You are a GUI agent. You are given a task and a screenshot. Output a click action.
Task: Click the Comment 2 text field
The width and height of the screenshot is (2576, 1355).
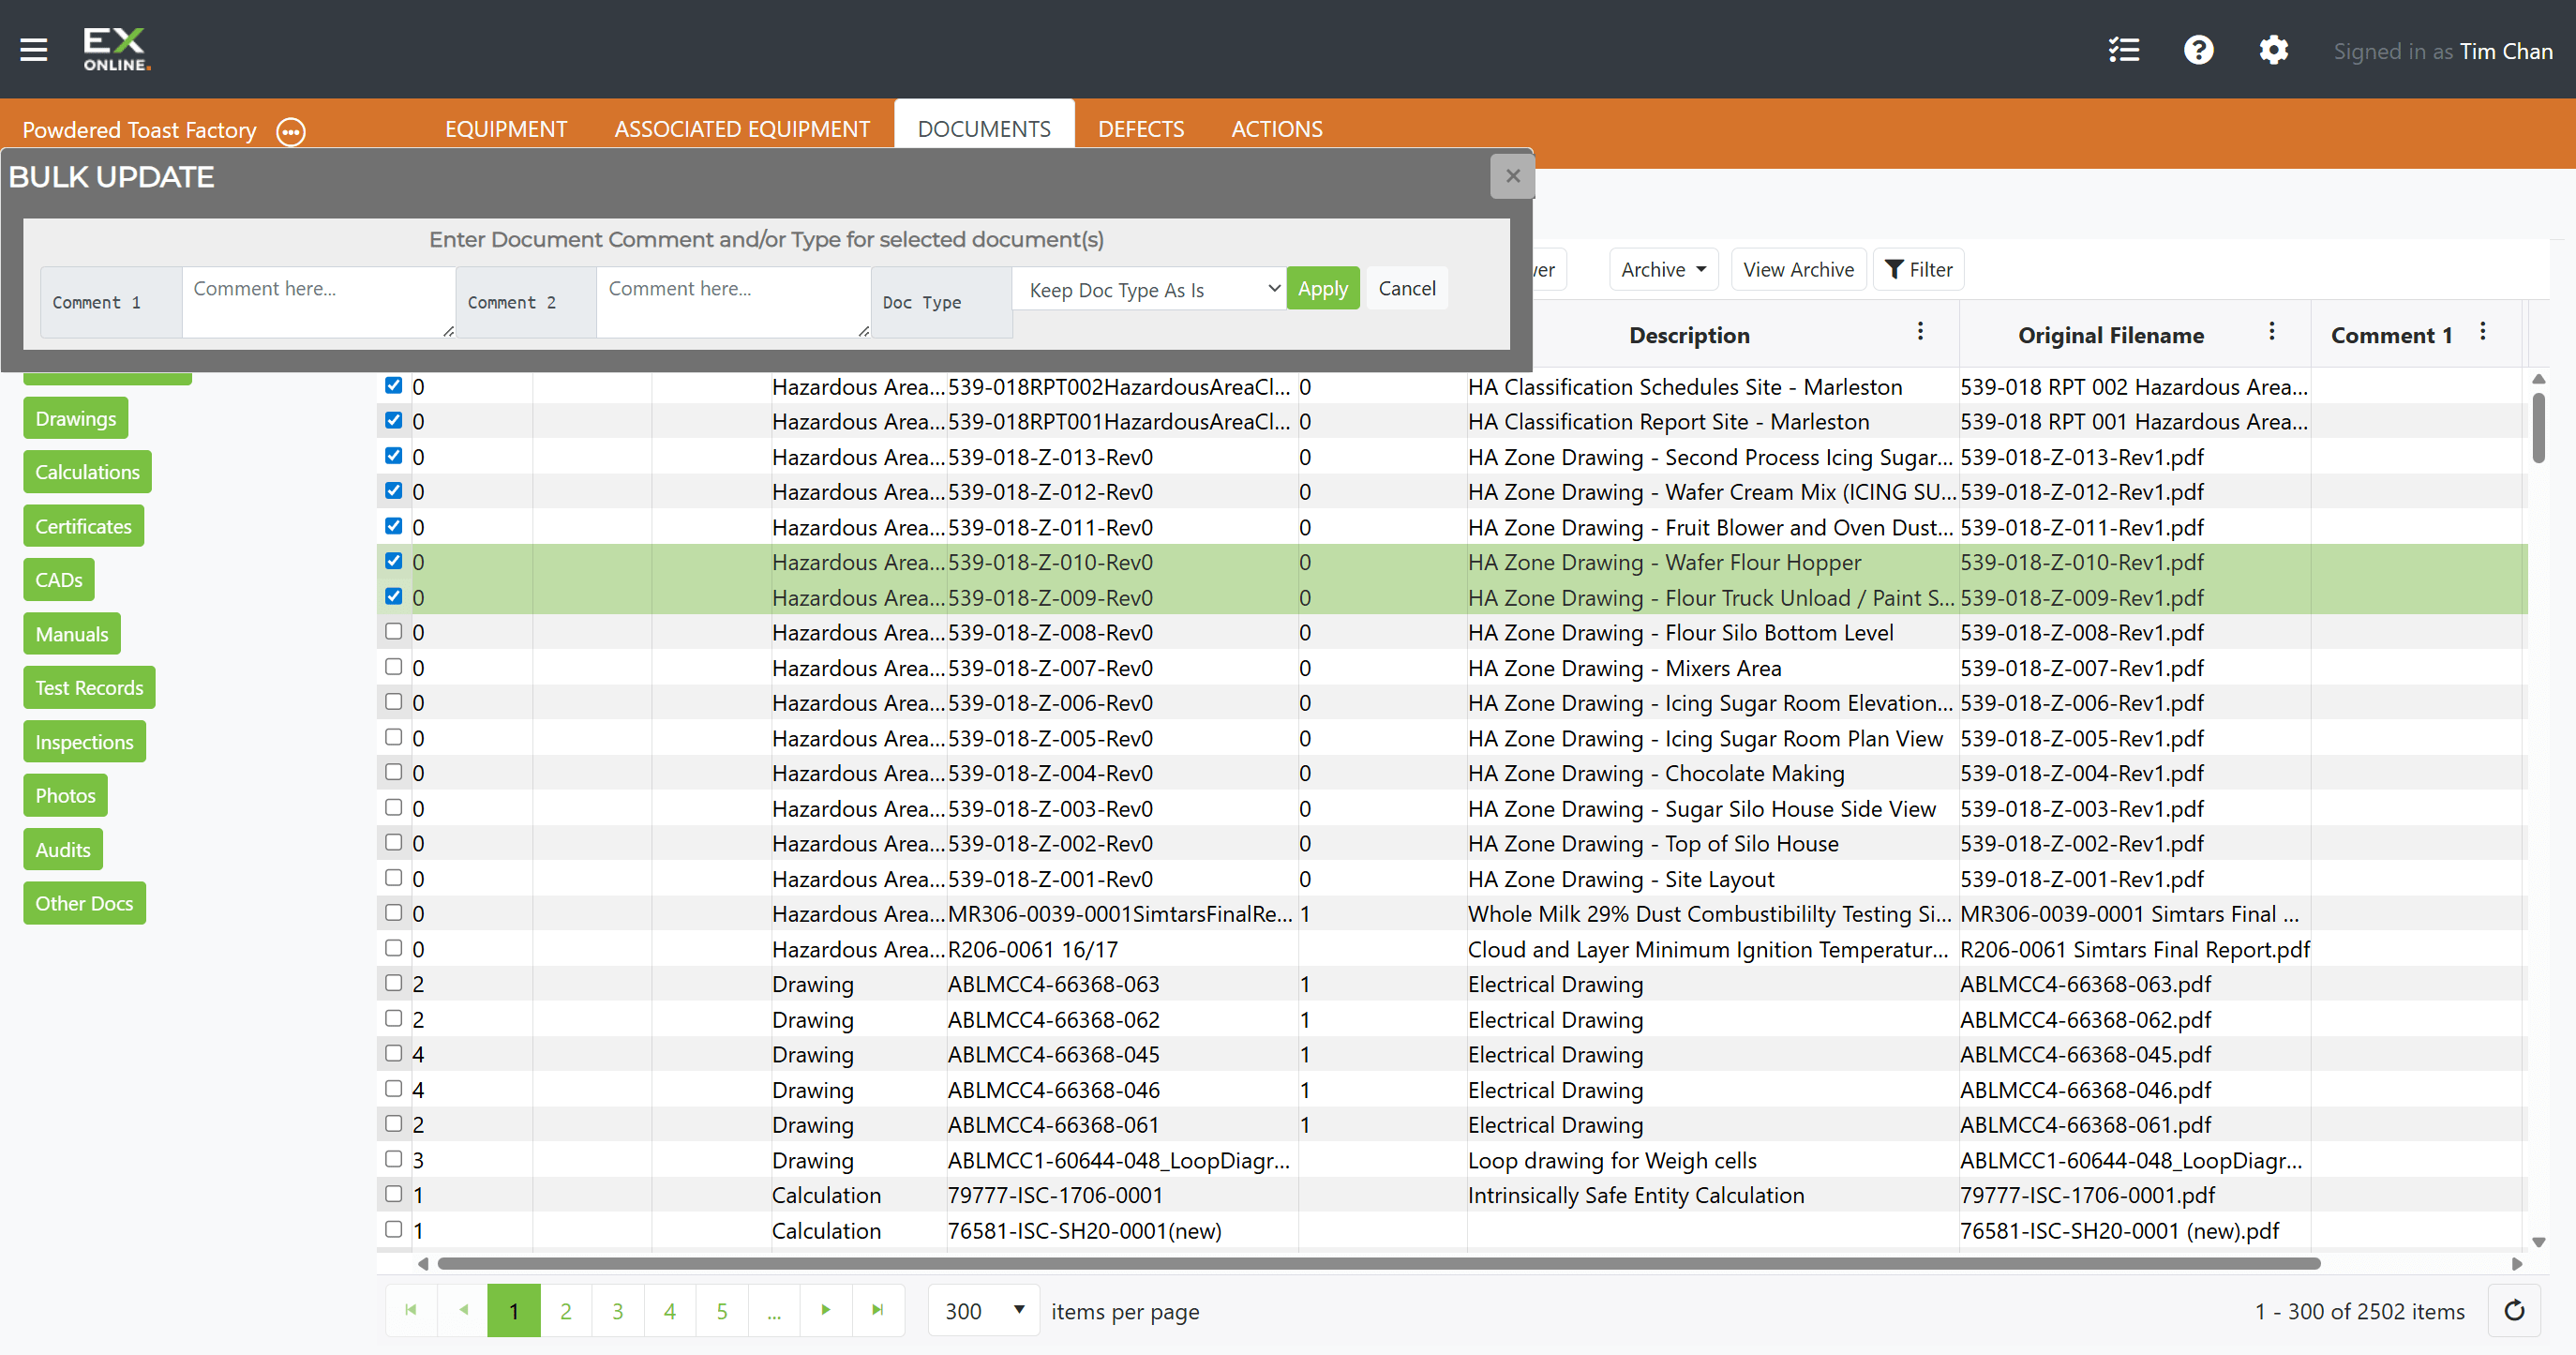(x=733, y=302)
